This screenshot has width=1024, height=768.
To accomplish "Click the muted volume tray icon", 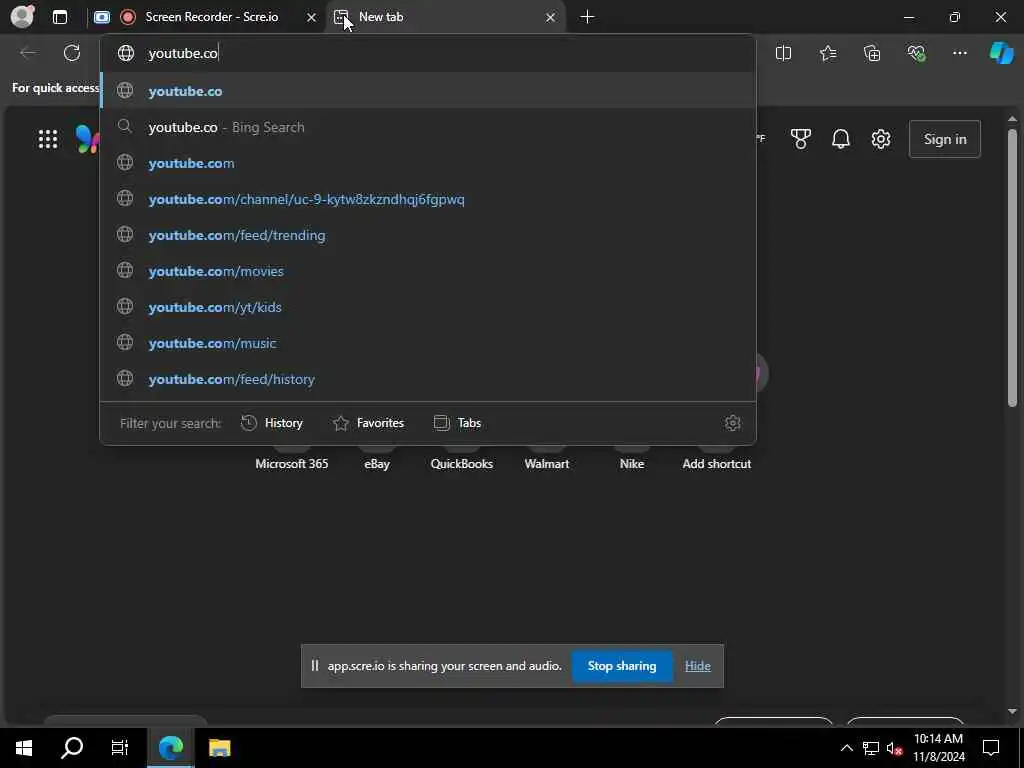I will tap(895, 748).
